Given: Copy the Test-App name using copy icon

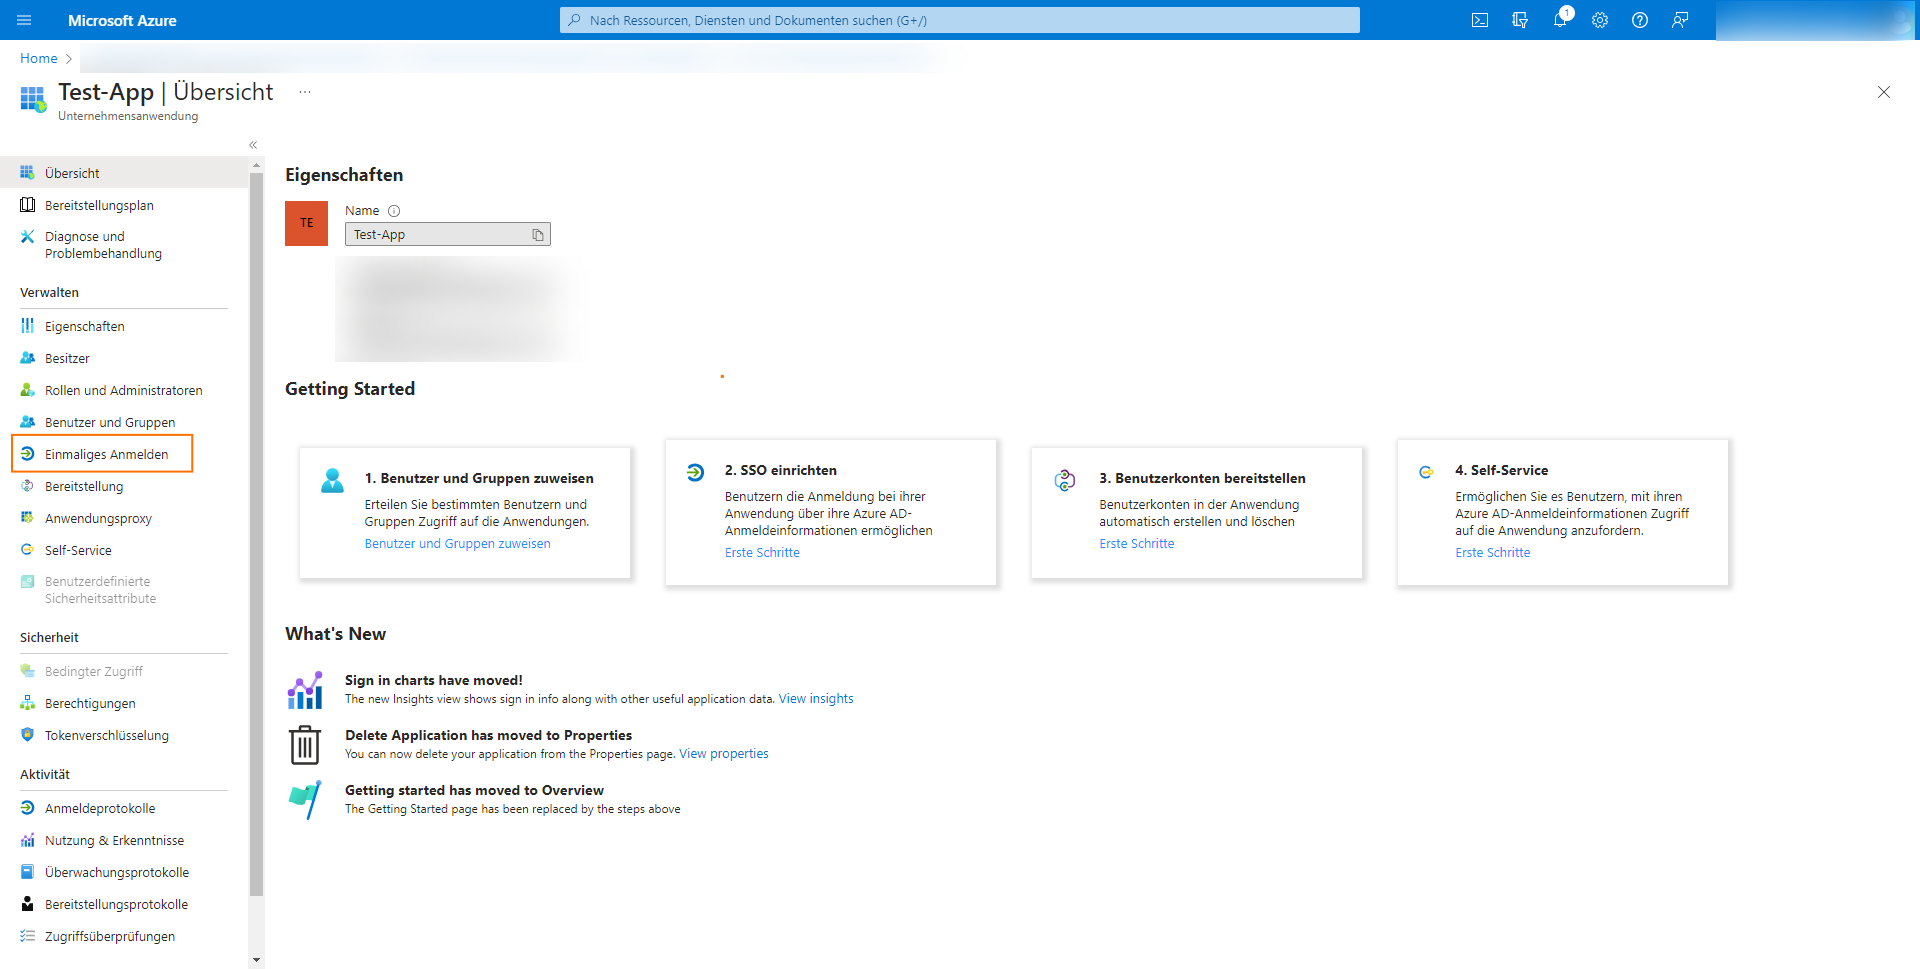Looking at the screenshot, I should (539, 233).
